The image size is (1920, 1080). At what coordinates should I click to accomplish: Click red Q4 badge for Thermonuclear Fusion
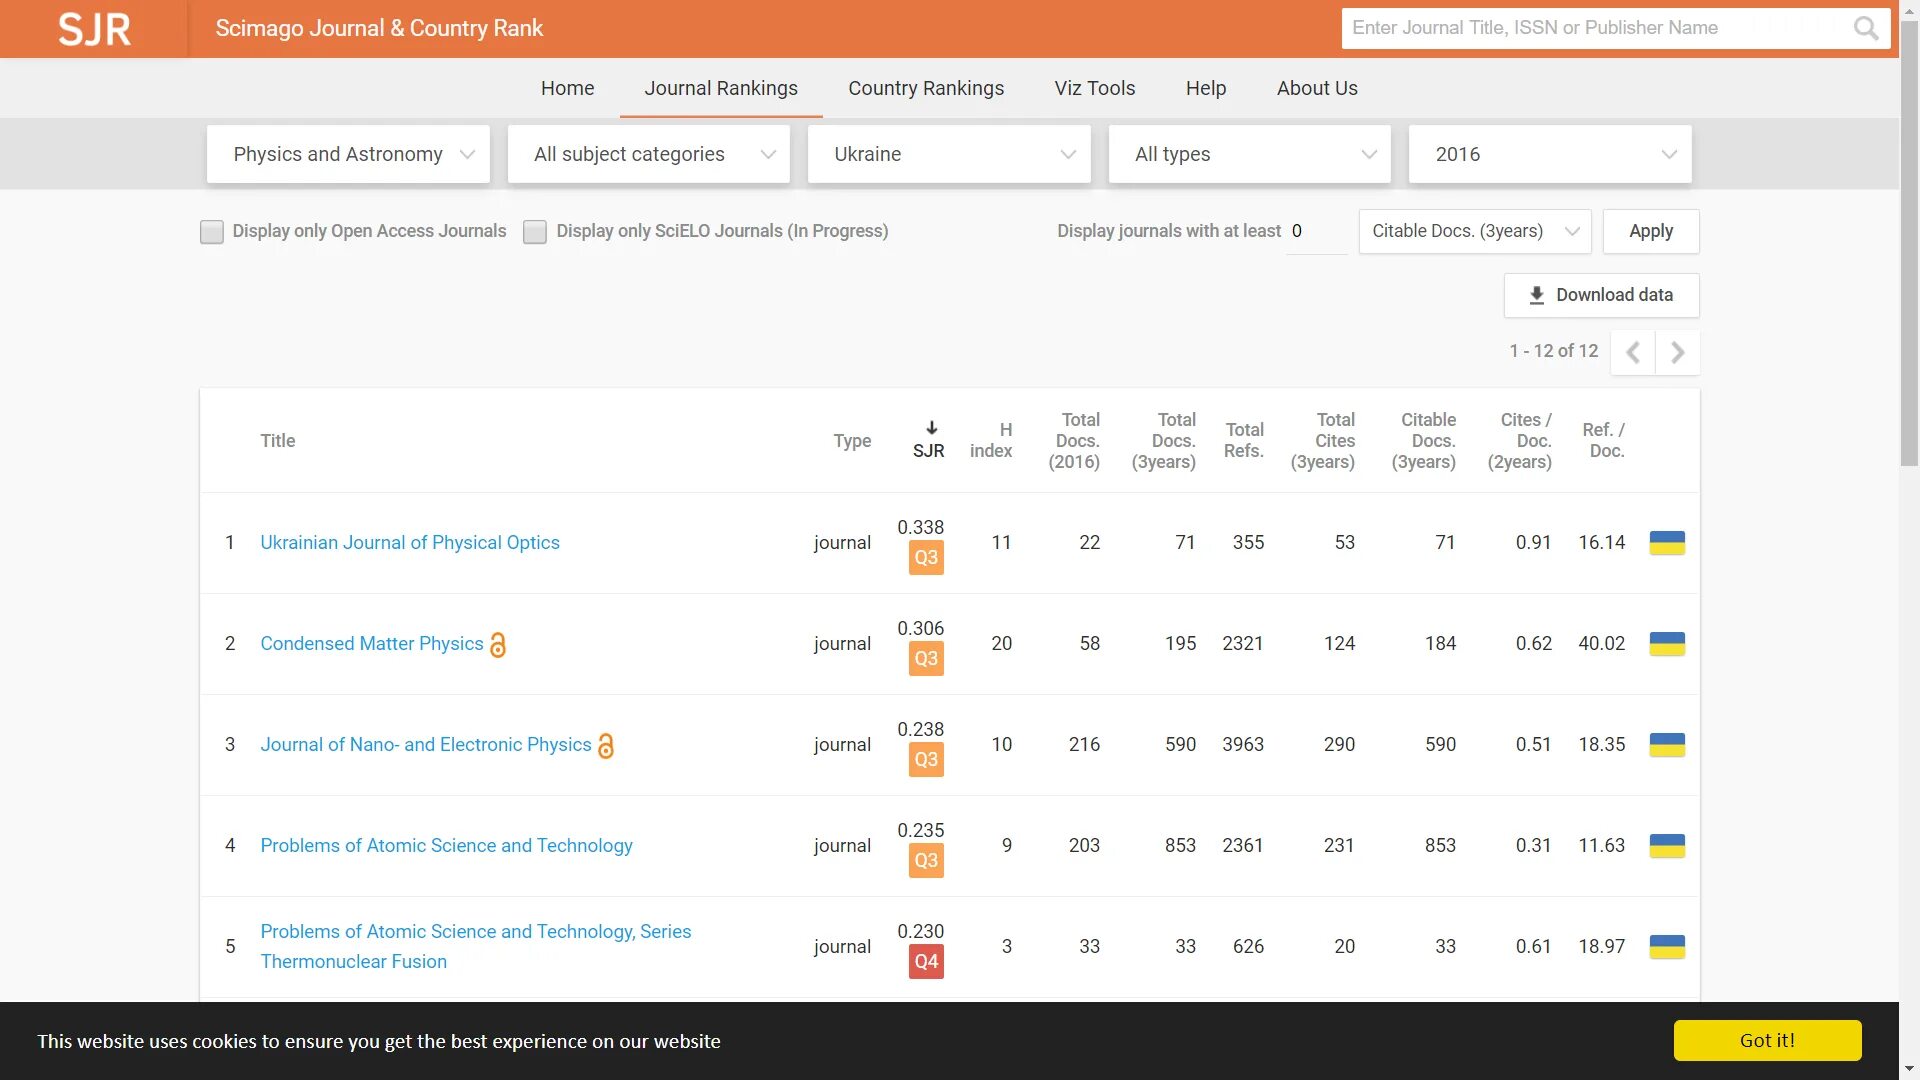[x=926, y=962]
